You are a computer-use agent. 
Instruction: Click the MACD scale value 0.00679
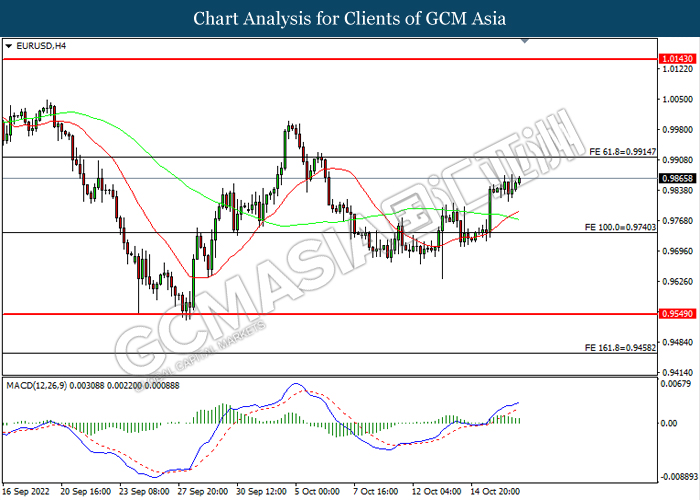click(x=676, y=384)
